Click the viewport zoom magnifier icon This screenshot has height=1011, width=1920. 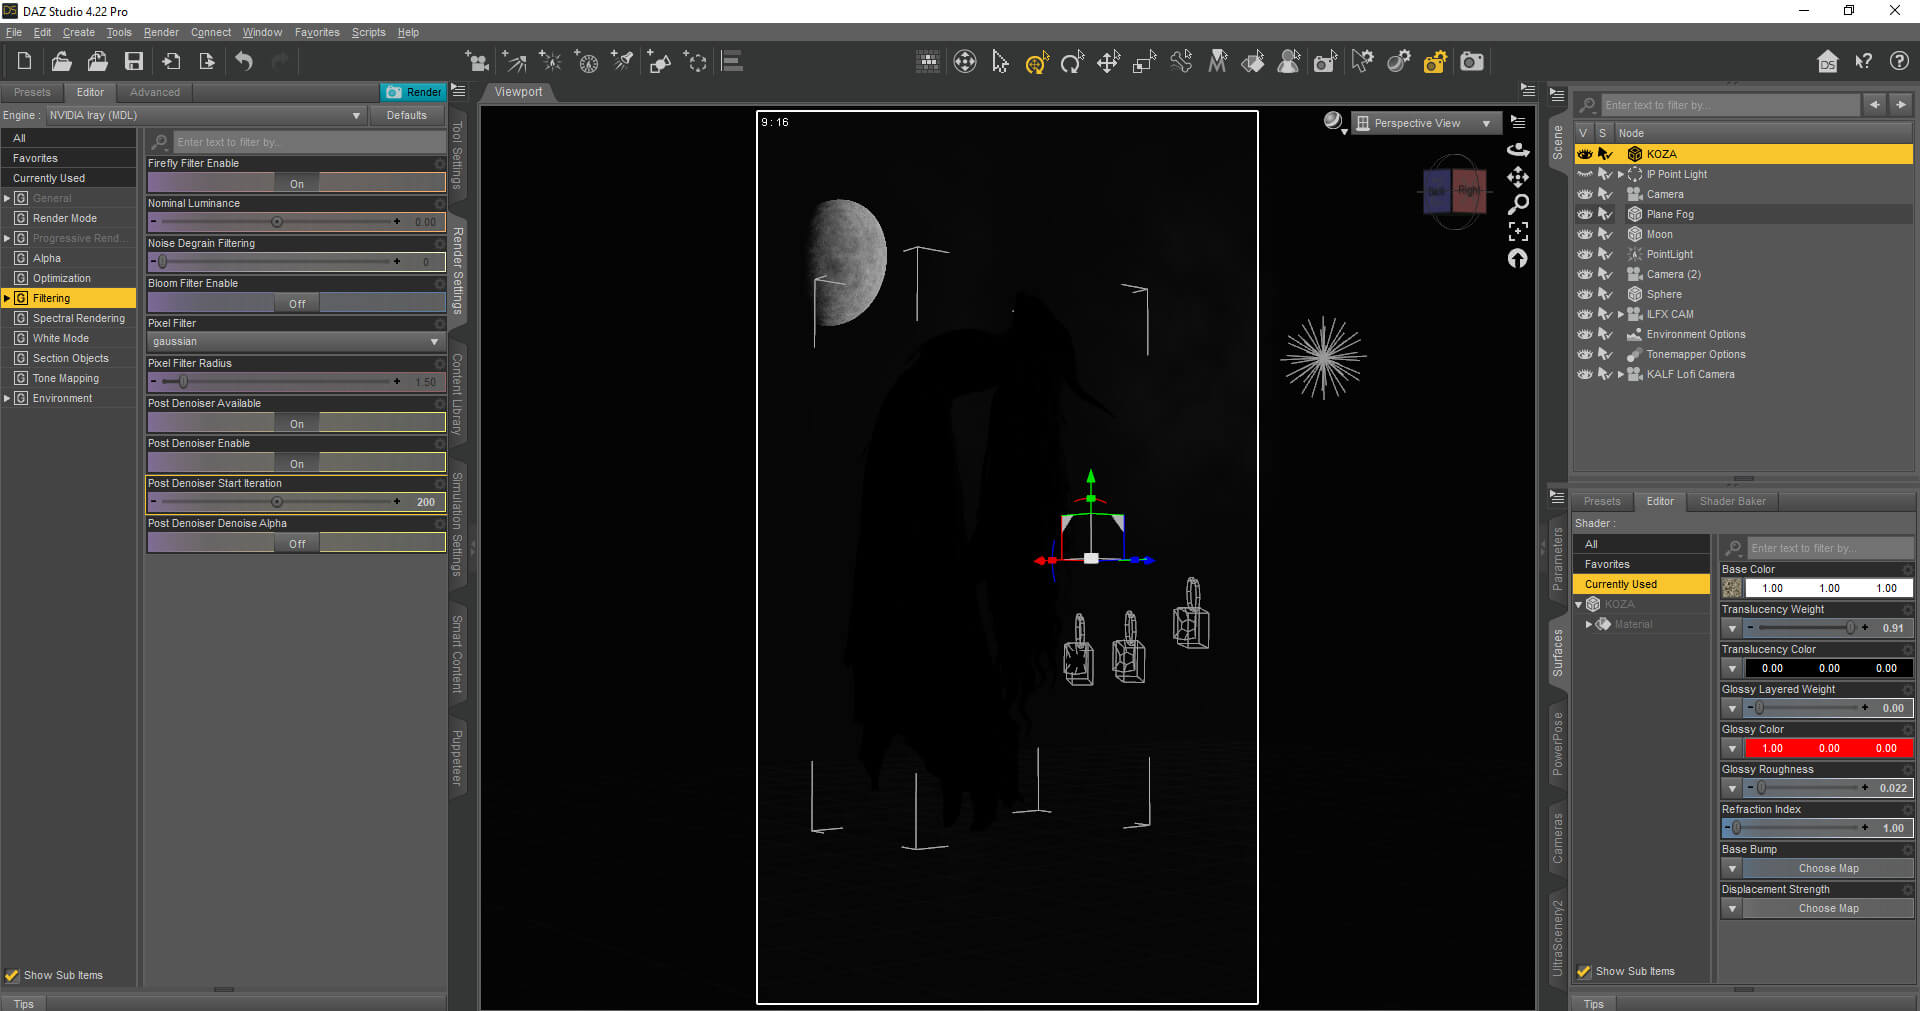pyautogui.click(x=1518, y=204)
